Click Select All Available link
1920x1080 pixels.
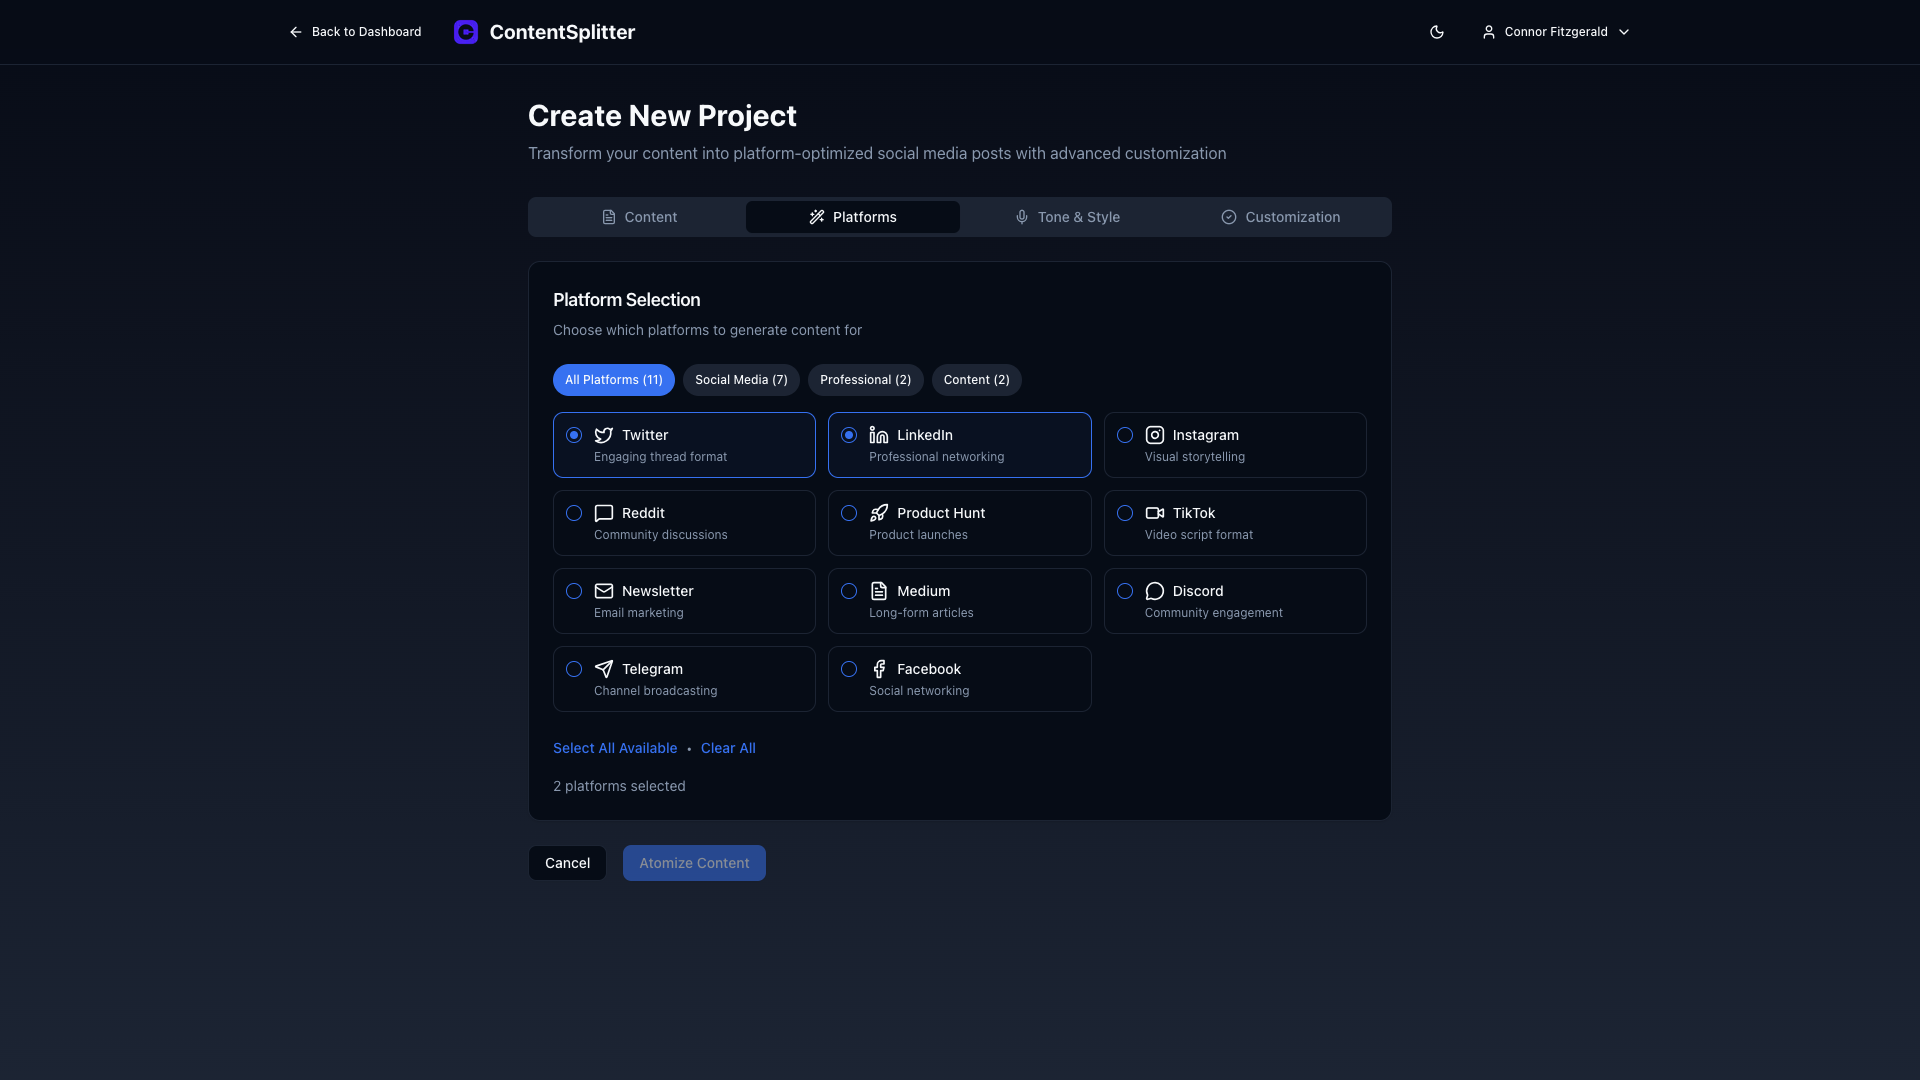[x=615, y=748]
